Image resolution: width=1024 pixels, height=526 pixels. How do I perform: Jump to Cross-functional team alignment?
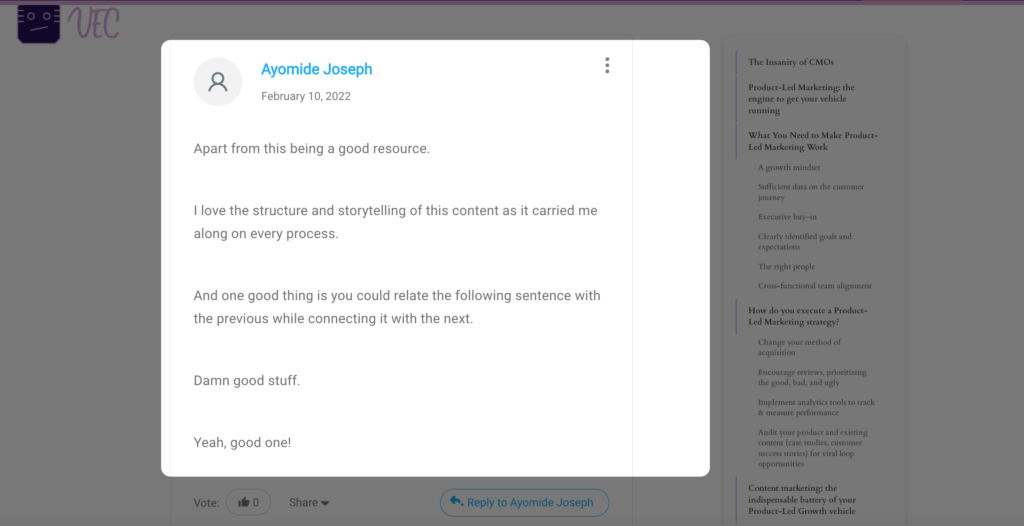[814, 286]
